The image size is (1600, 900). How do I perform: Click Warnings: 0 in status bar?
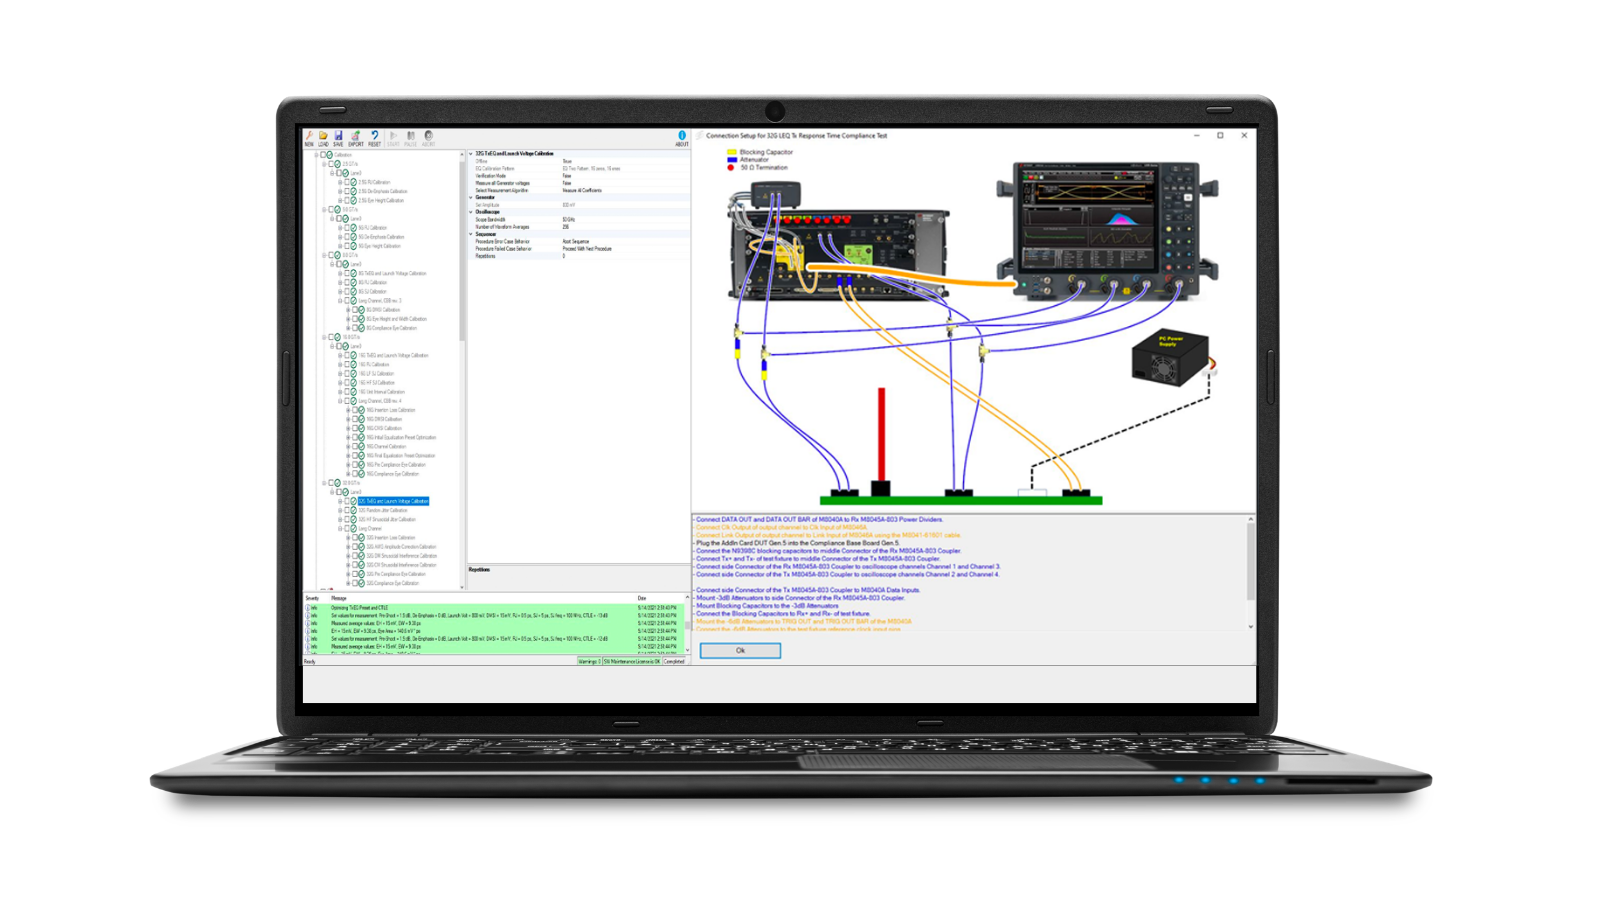pos(589,661)
